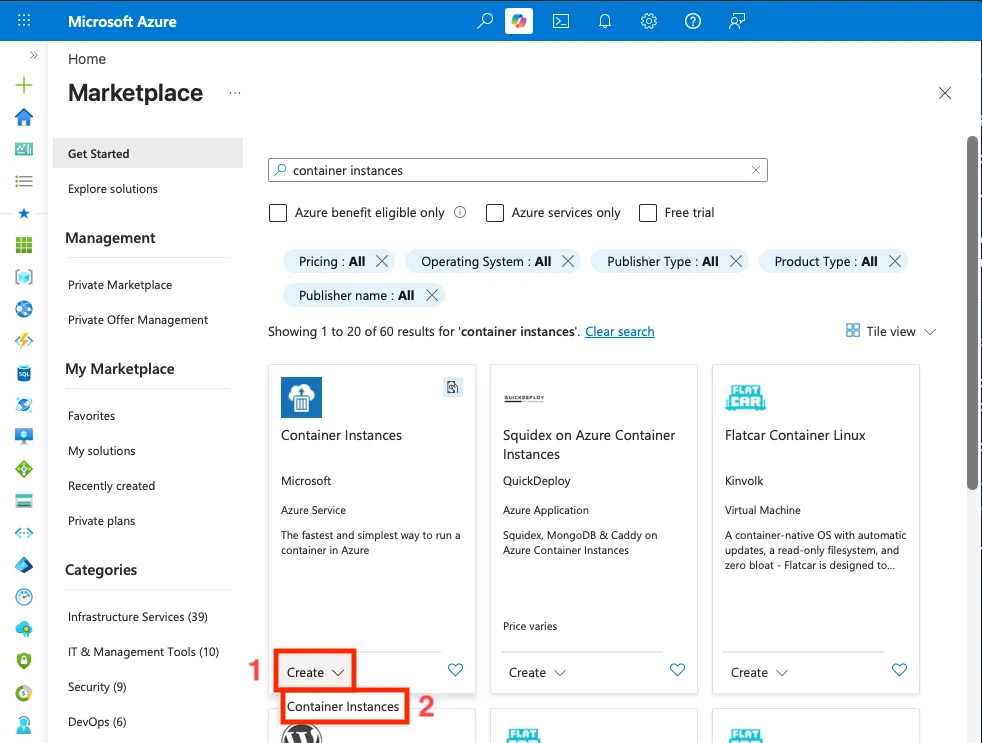Choose Container Instances from Create menu

(343, 706)
